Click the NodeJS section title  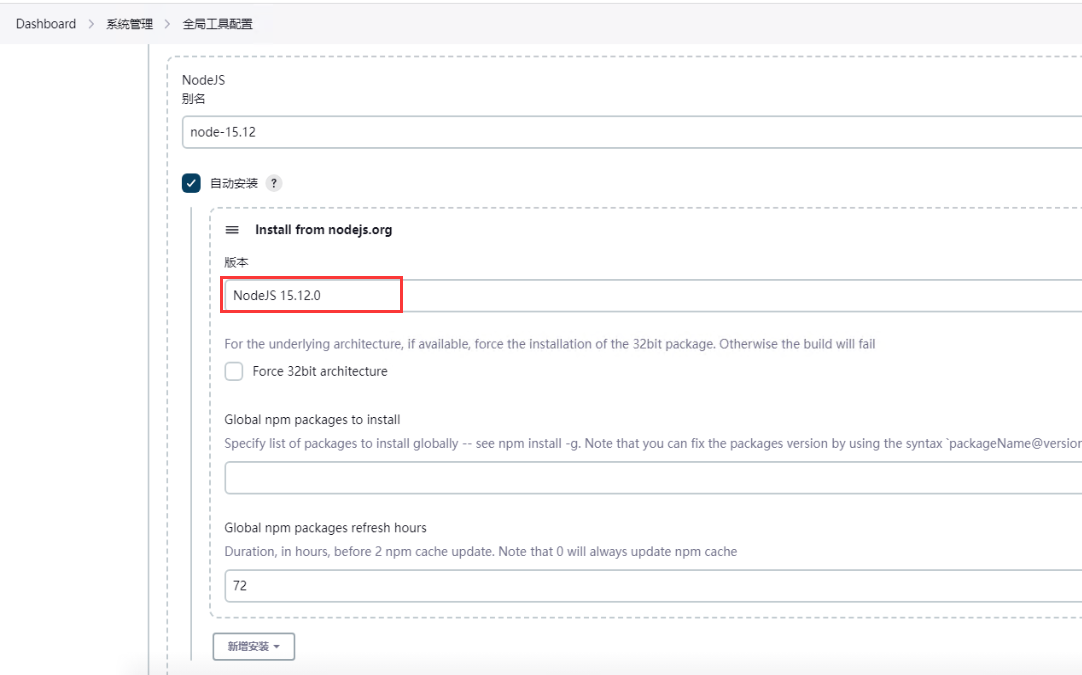pyautogui.click(x=203, y=80)
